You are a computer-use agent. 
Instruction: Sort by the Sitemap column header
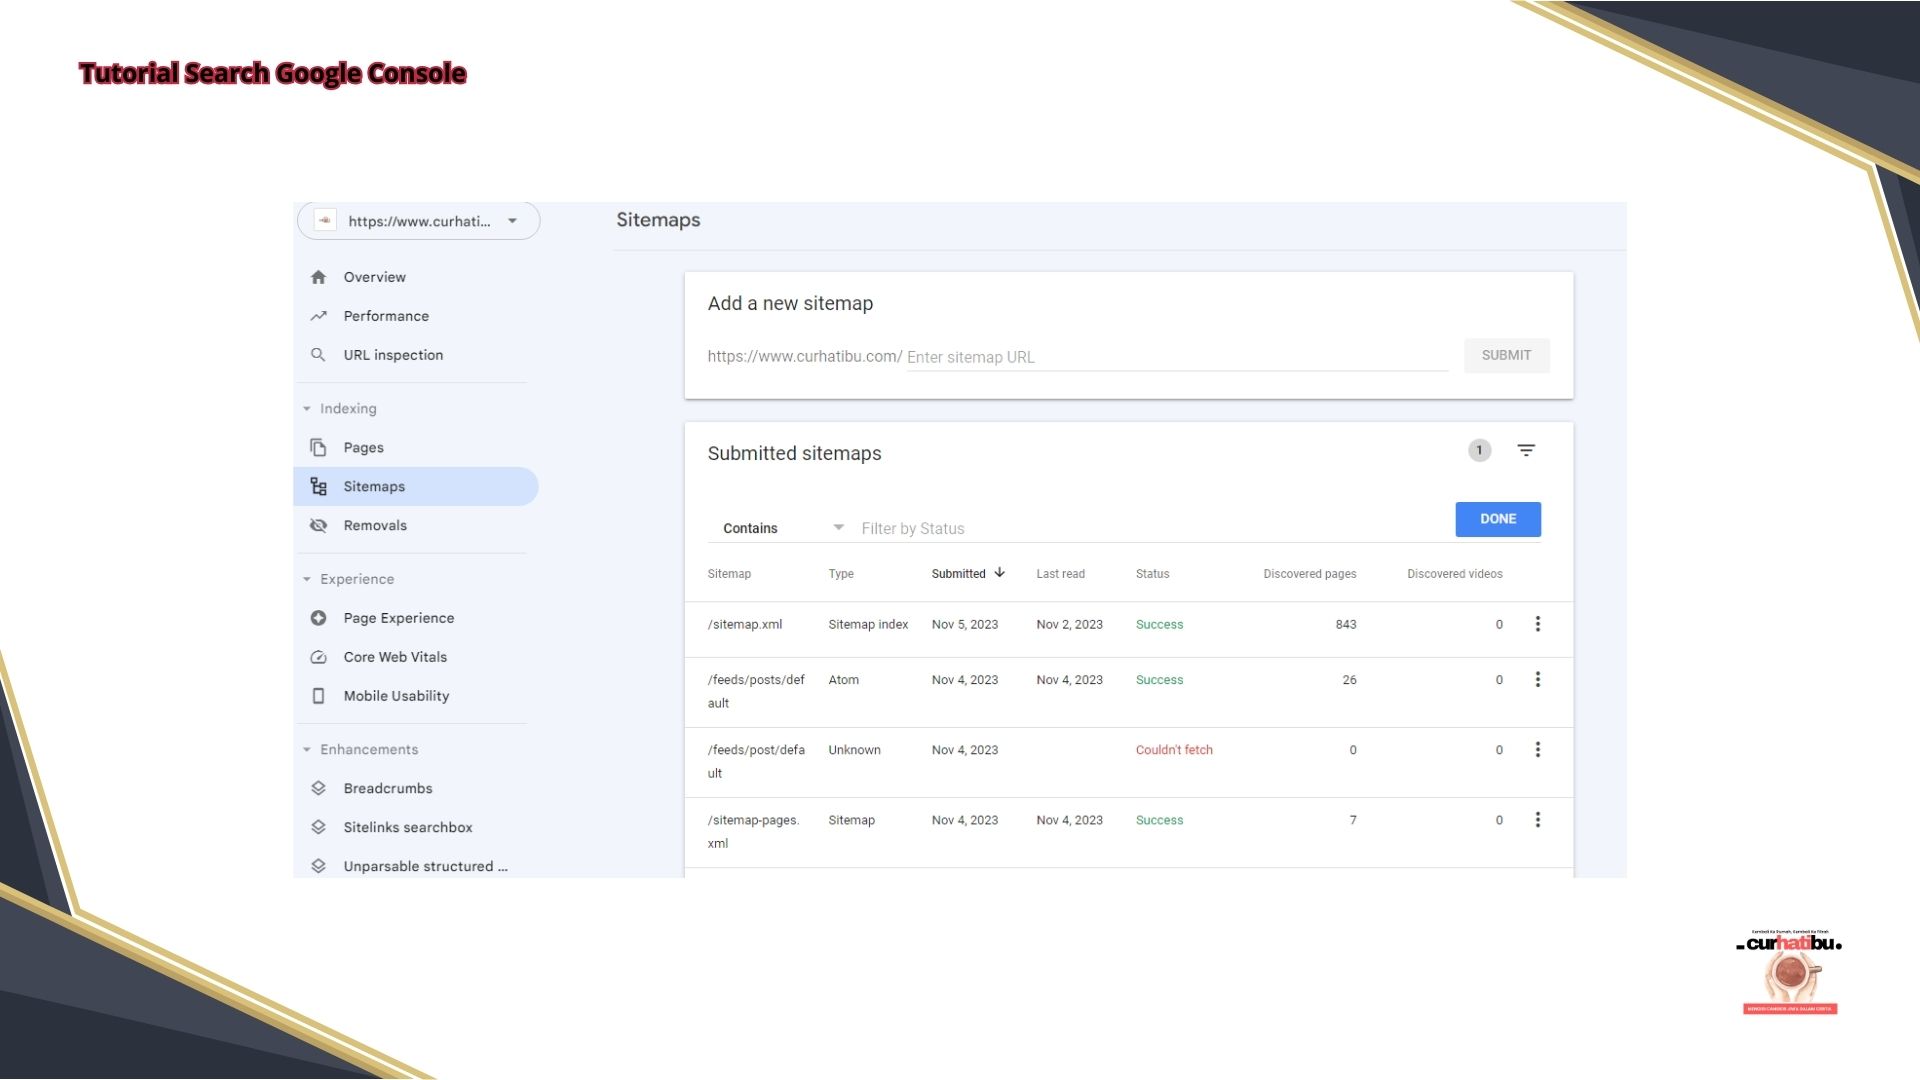(729, 574)
